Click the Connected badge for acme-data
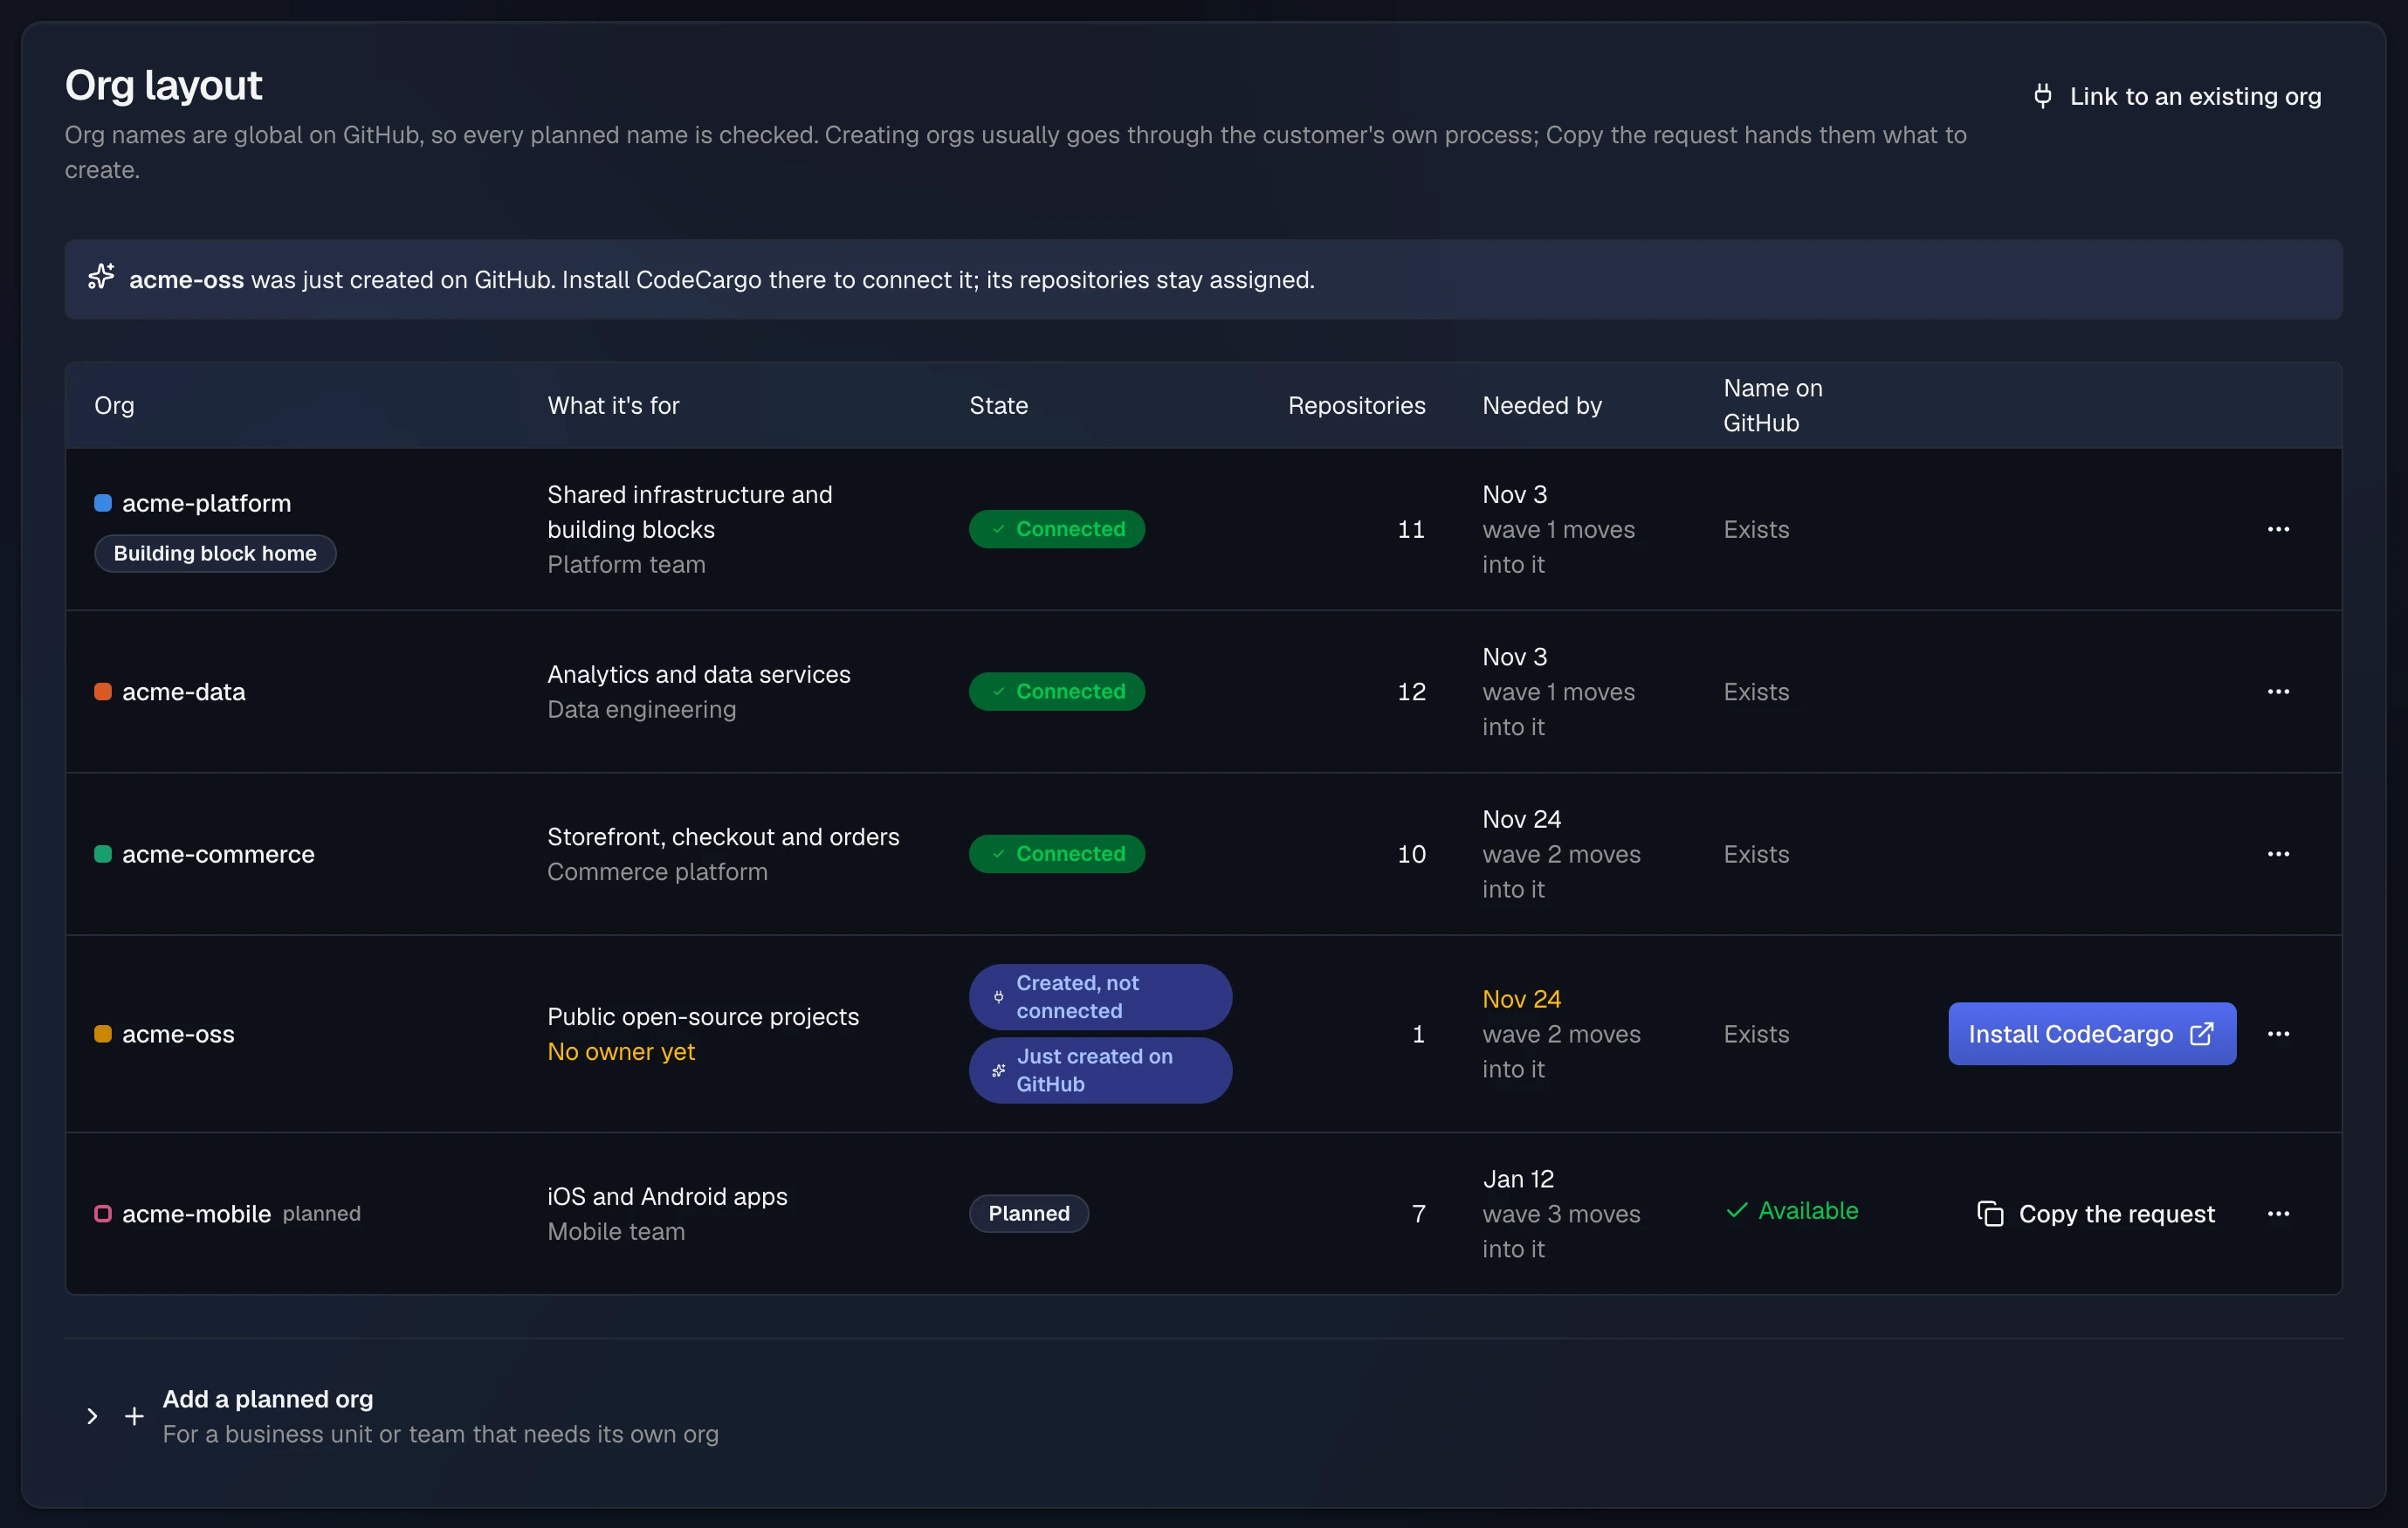2408x1528 pixels. pyautogui.click(x=1056, y=691)
